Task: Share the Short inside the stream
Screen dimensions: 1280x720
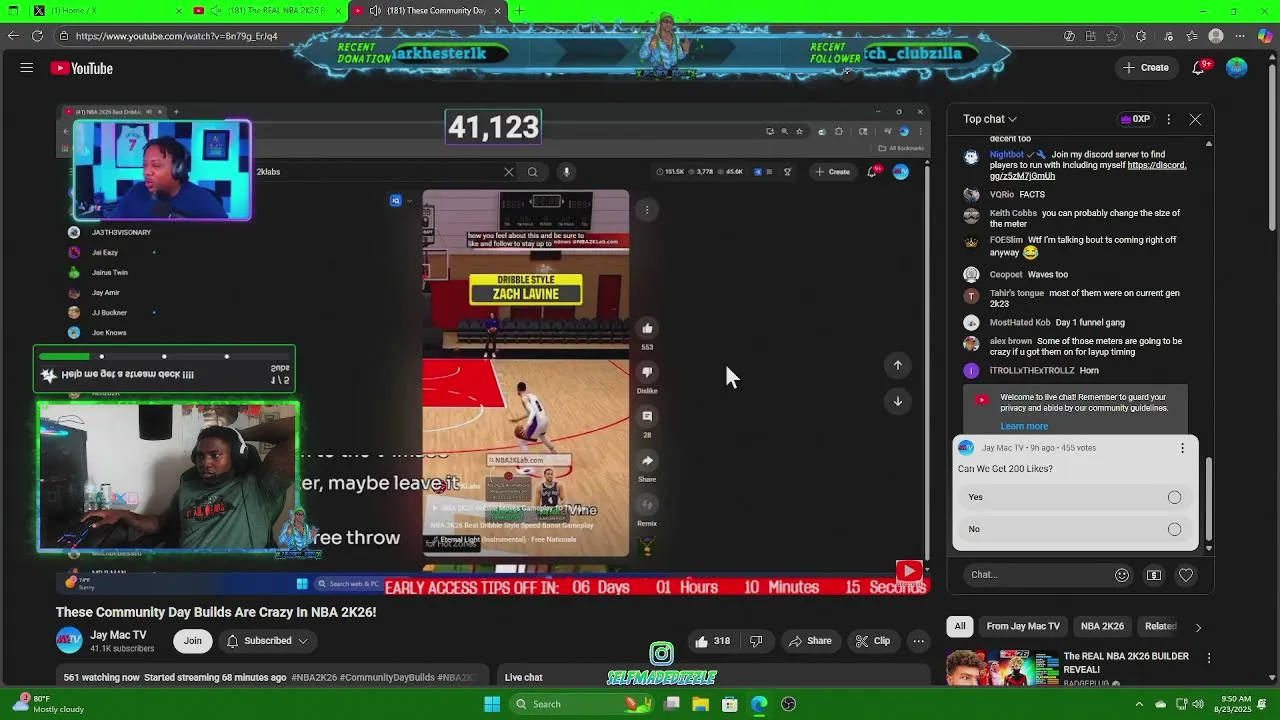Action: coord(647,461)
